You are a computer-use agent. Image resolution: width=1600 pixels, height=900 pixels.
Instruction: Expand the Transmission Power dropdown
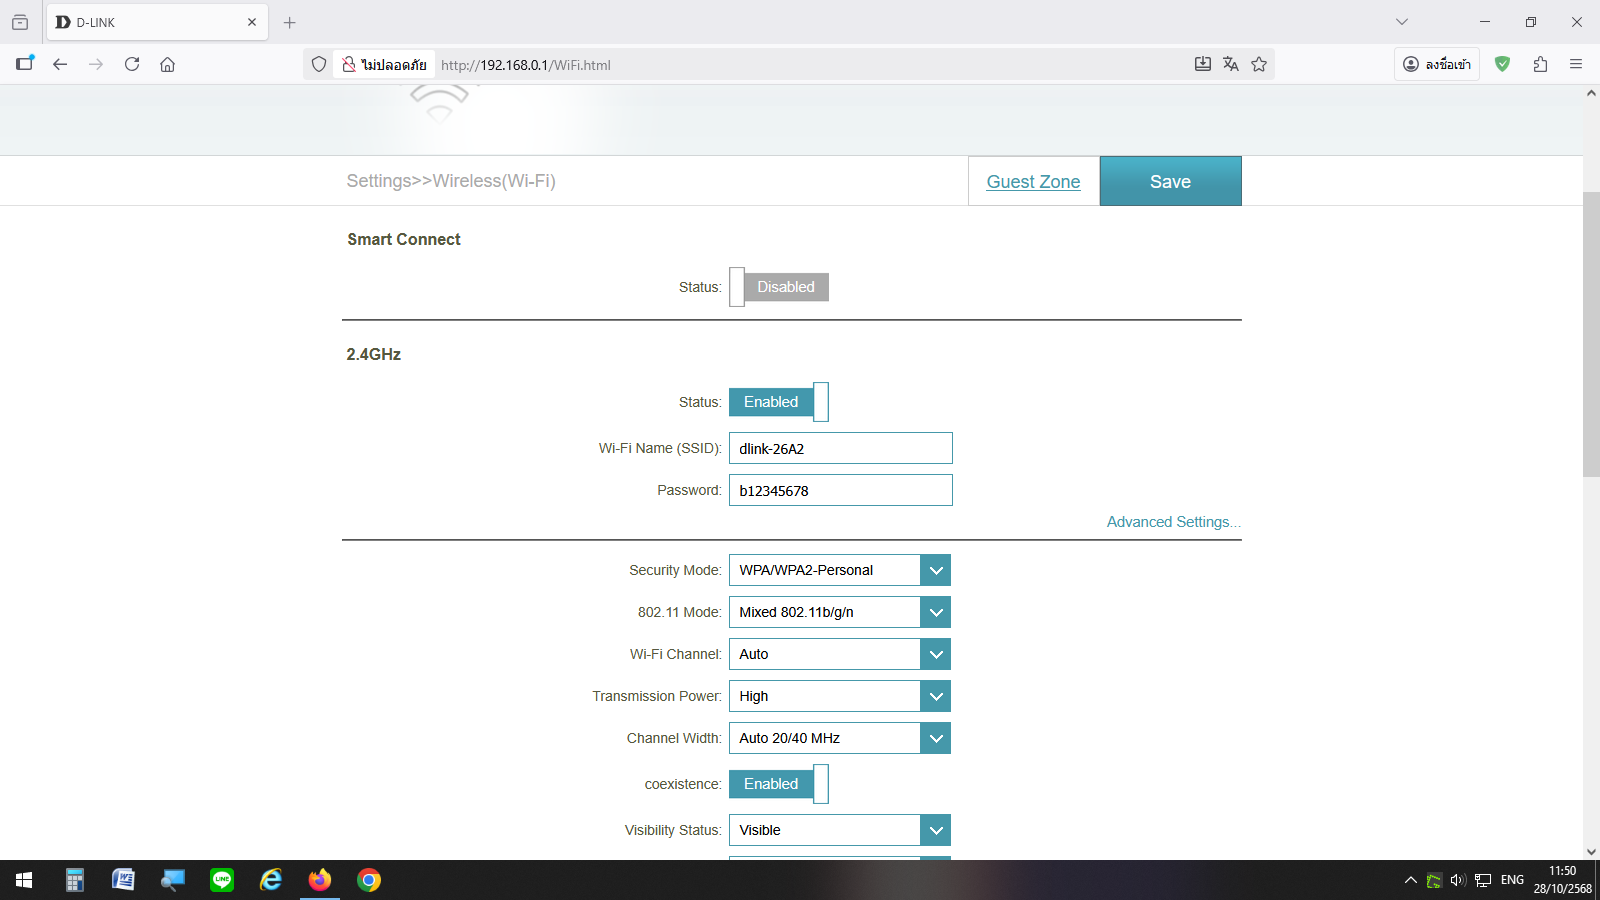935,696
